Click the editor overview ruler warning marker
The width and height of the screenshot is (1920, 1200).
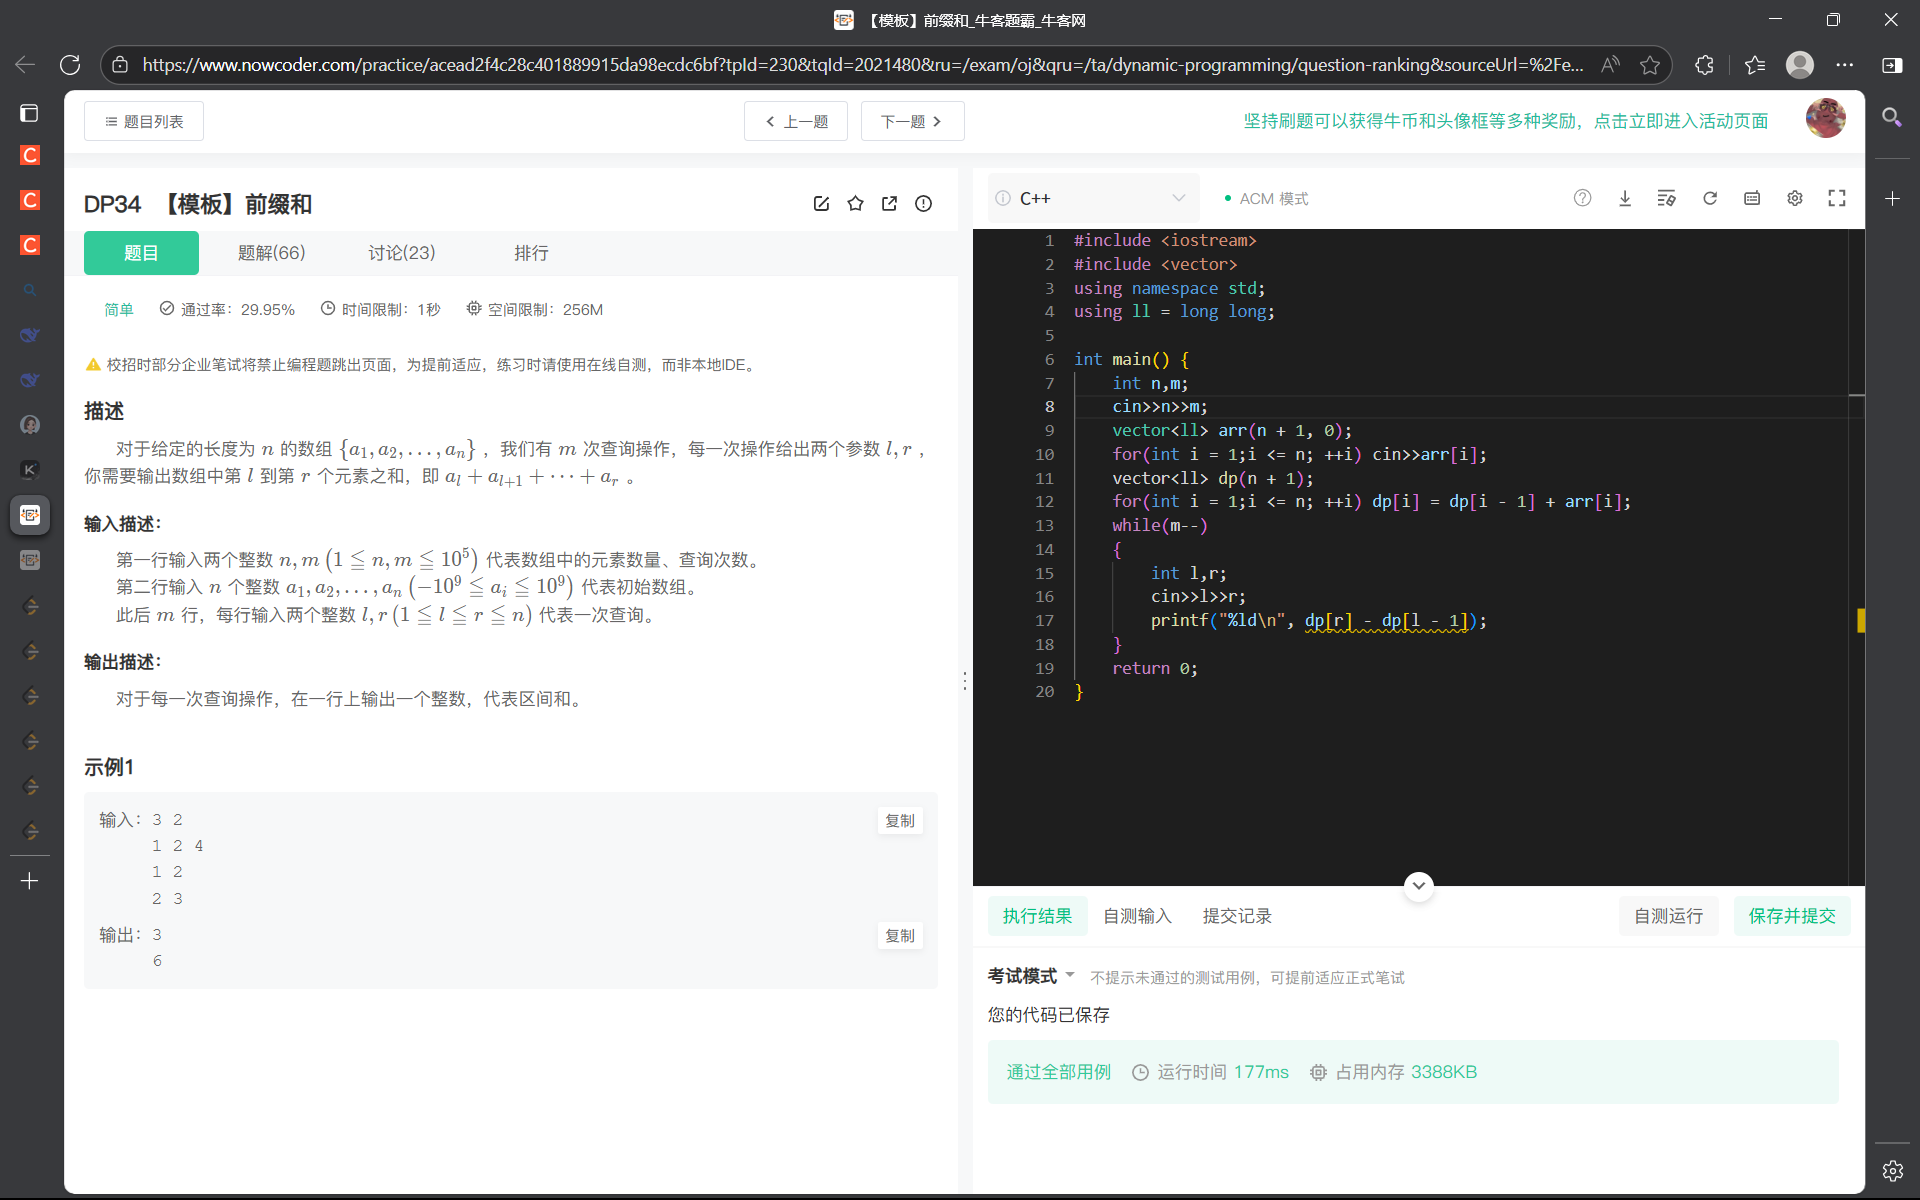coord(1860,620)
